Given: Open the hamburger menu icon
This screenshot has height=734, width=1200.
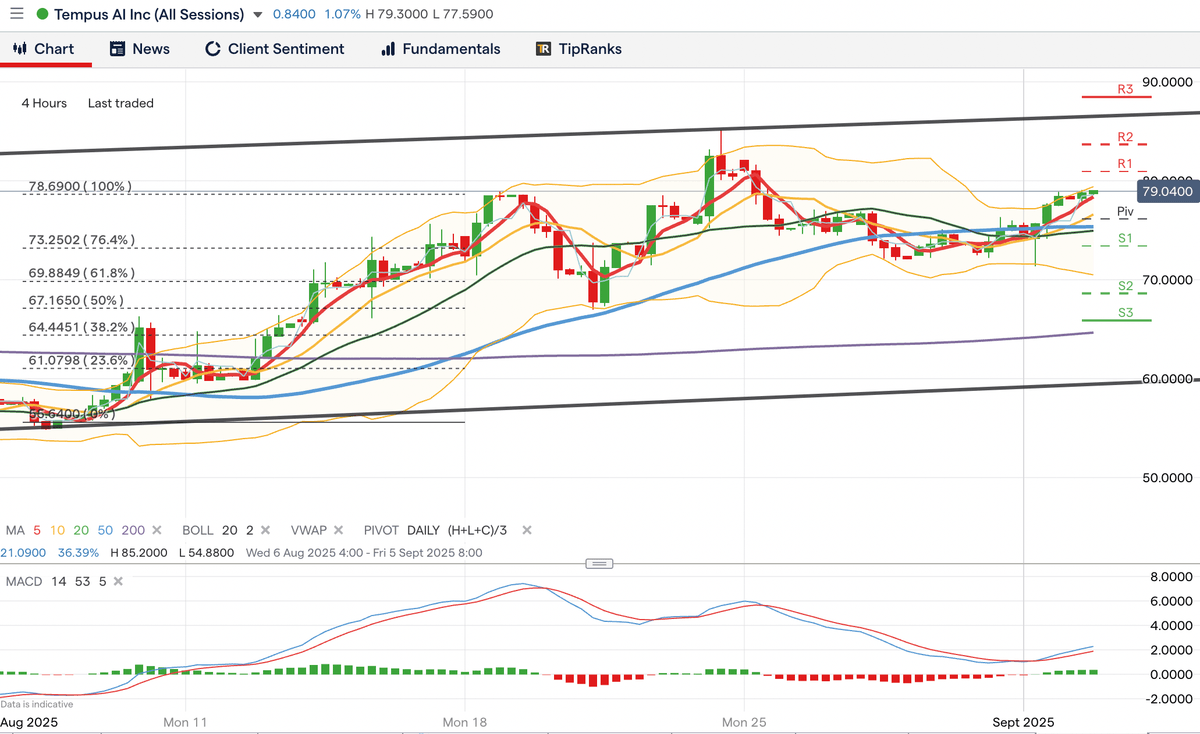Looking at the screenshot, I should click(16, 15).
